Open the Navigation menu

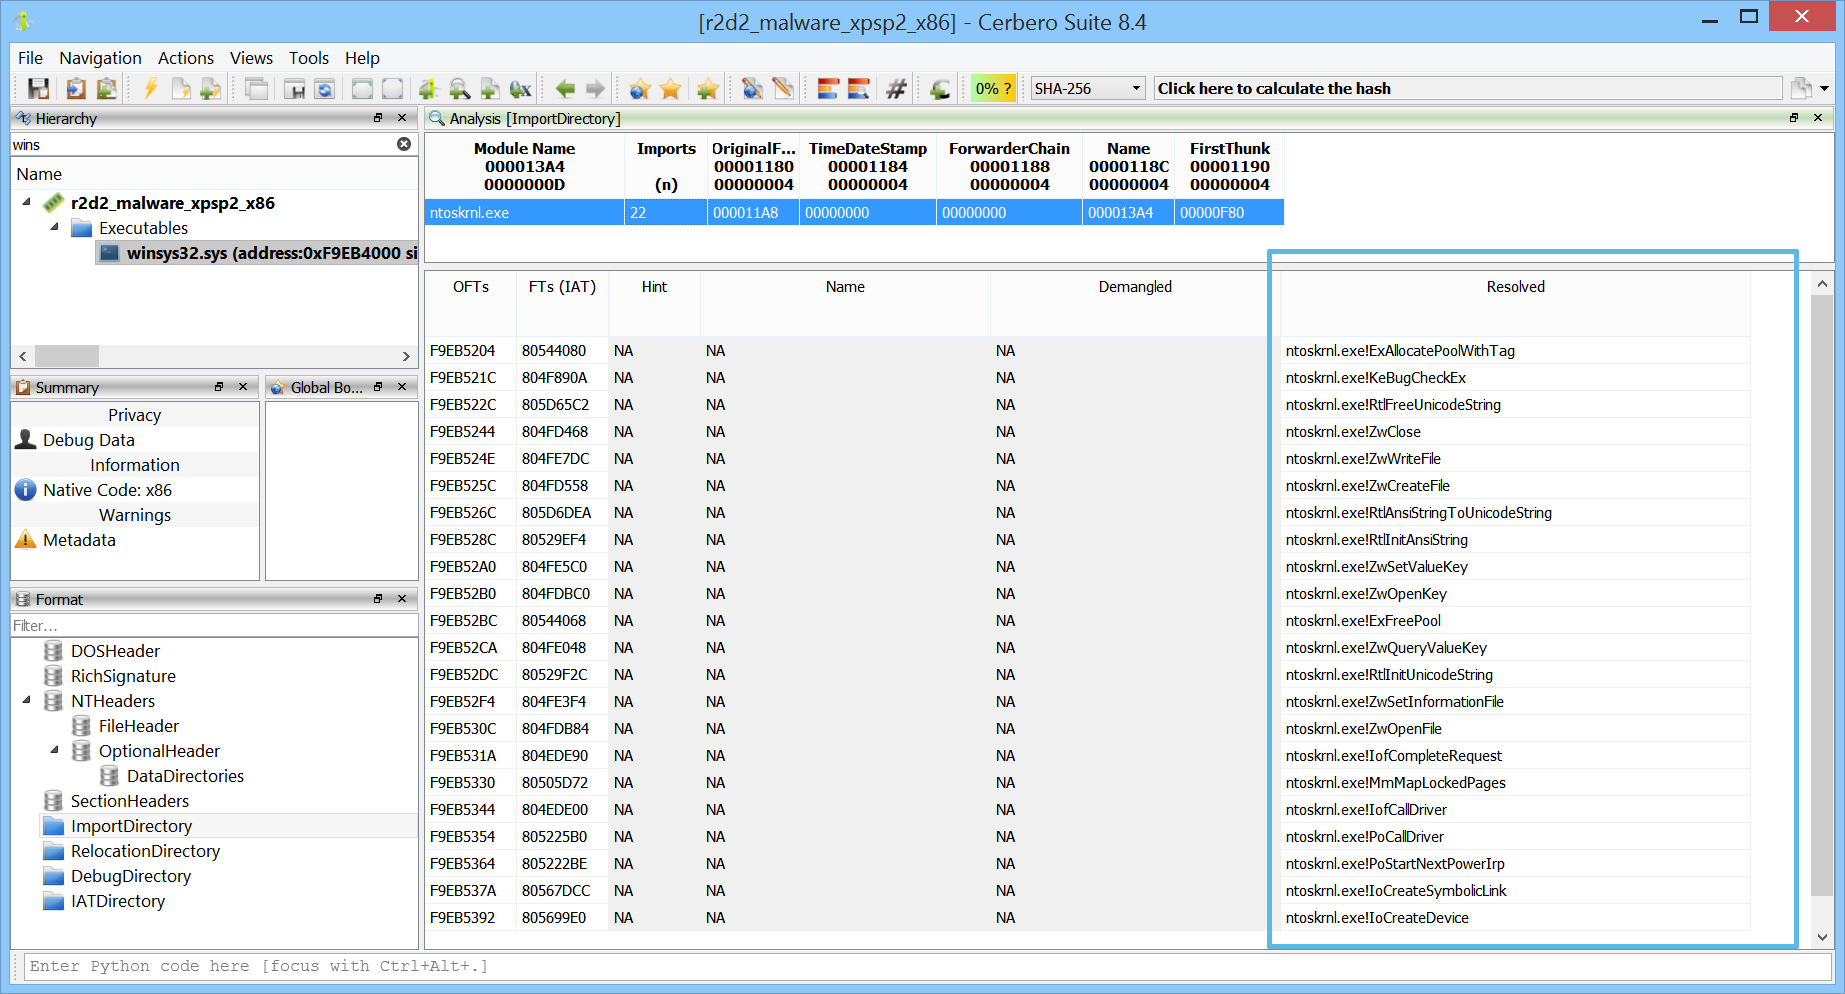coord(100,58)
